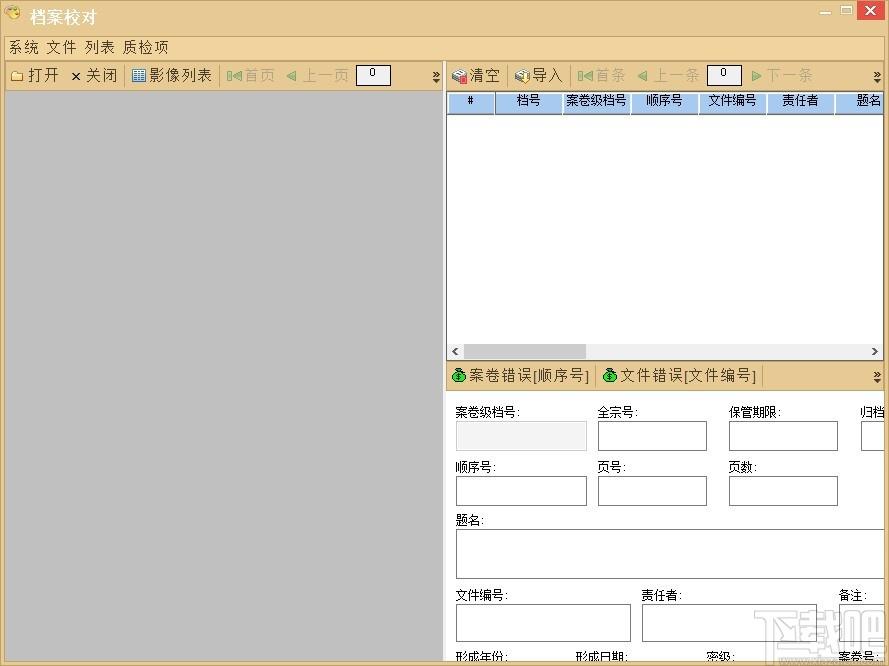889x666 pixels.
Task: Click the 打开 folder icon
Action: 17,76
